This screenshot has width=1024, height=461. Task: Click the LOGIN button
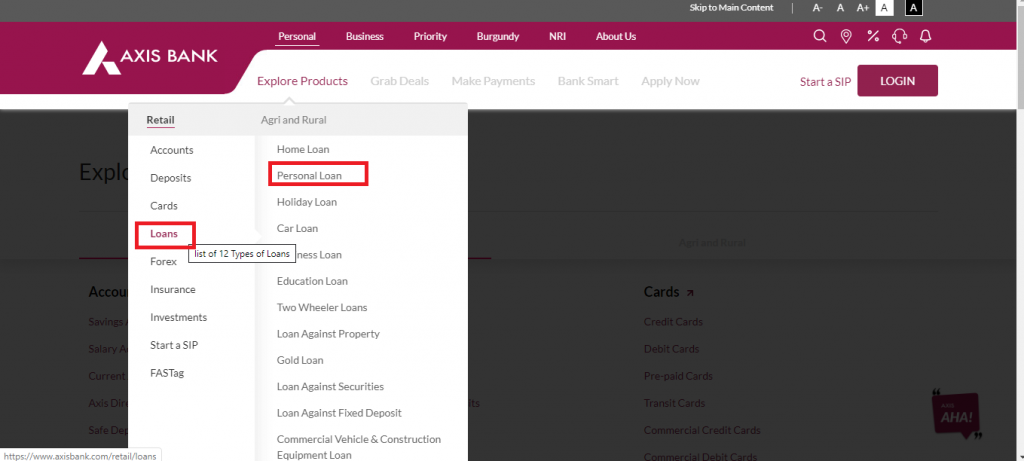click(897, 81)
